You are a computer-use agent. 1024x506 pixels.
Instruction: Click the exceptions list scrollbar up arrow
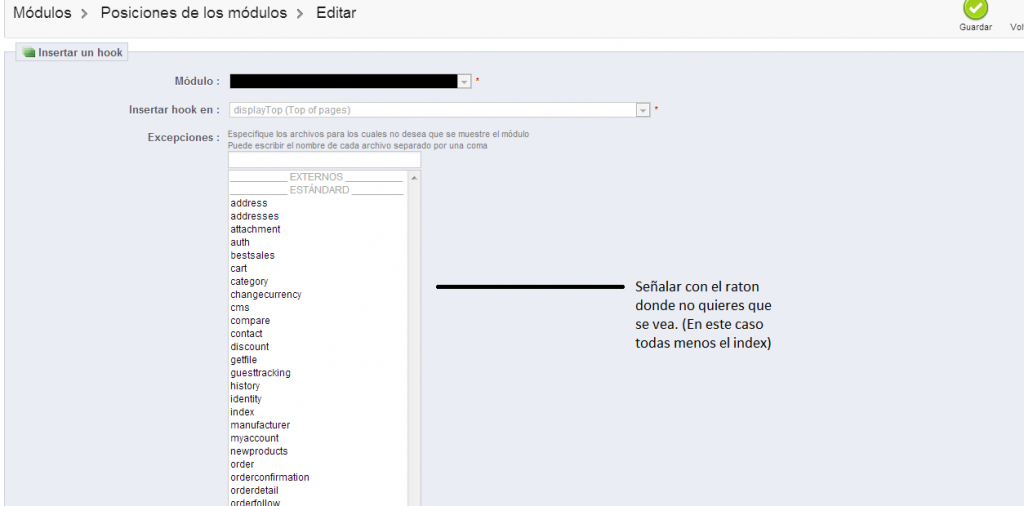click(414, 177)
